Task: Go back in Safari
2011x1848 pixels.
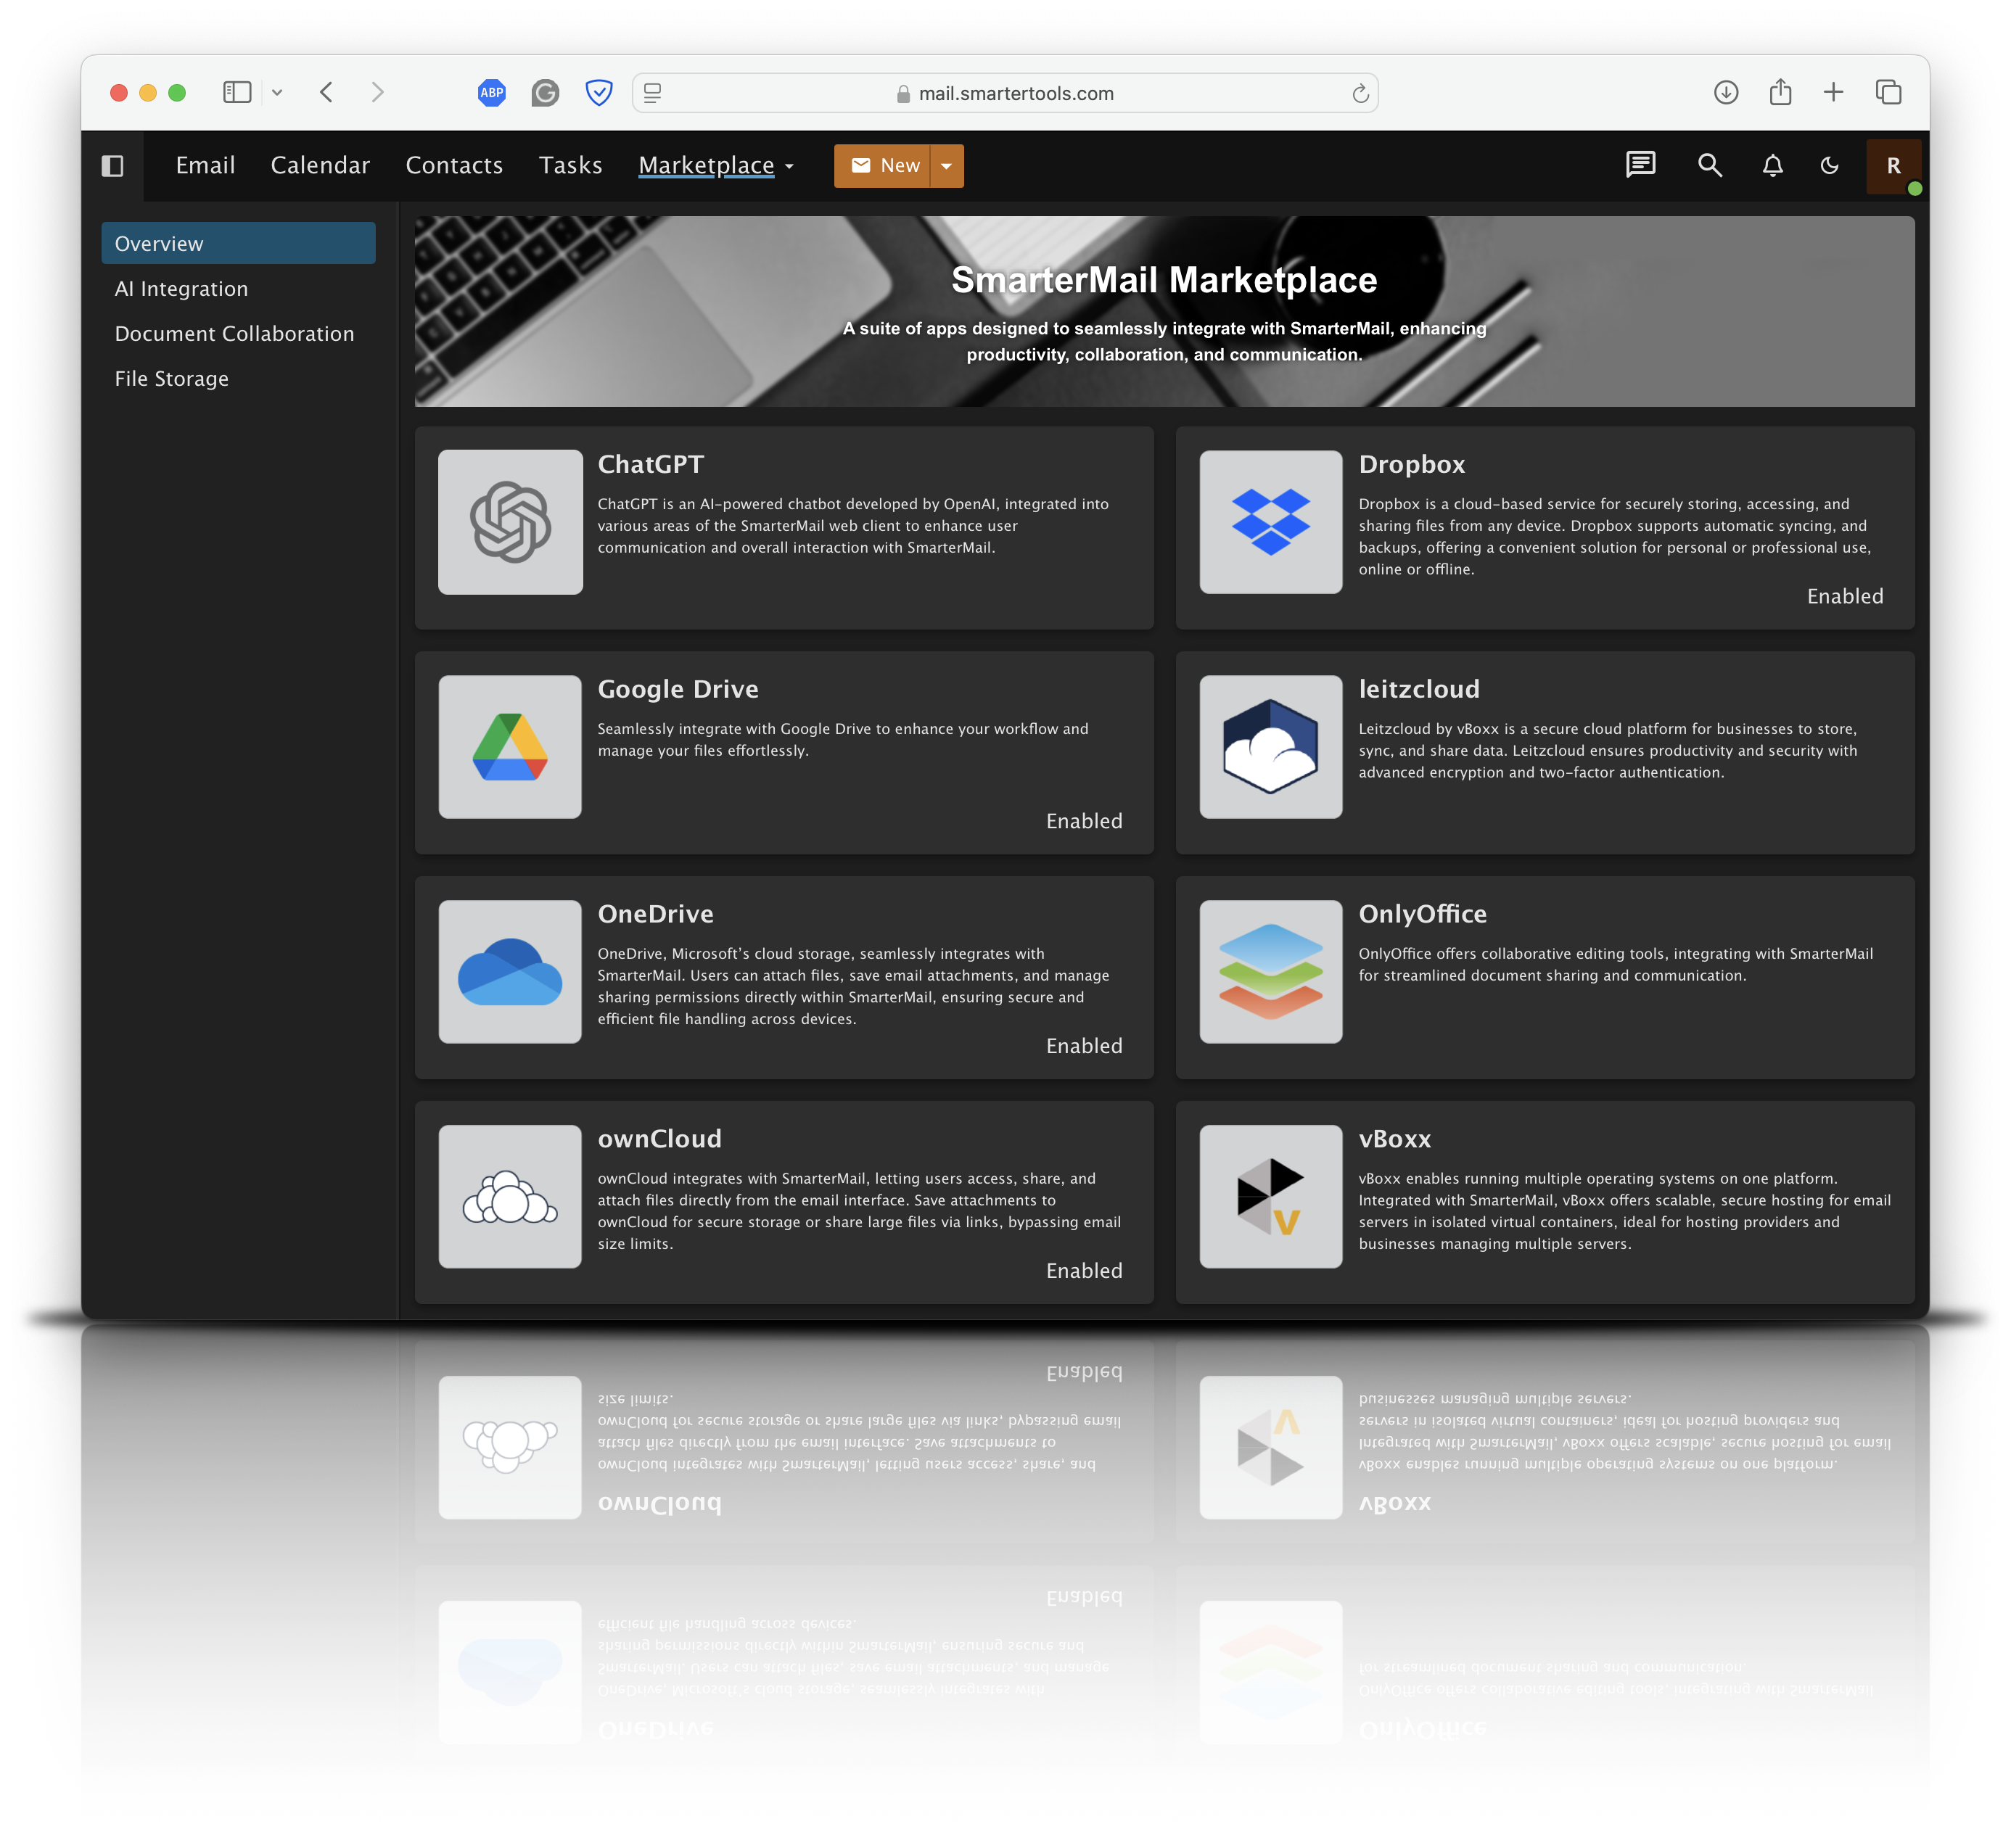Action: tap(326, 93)
